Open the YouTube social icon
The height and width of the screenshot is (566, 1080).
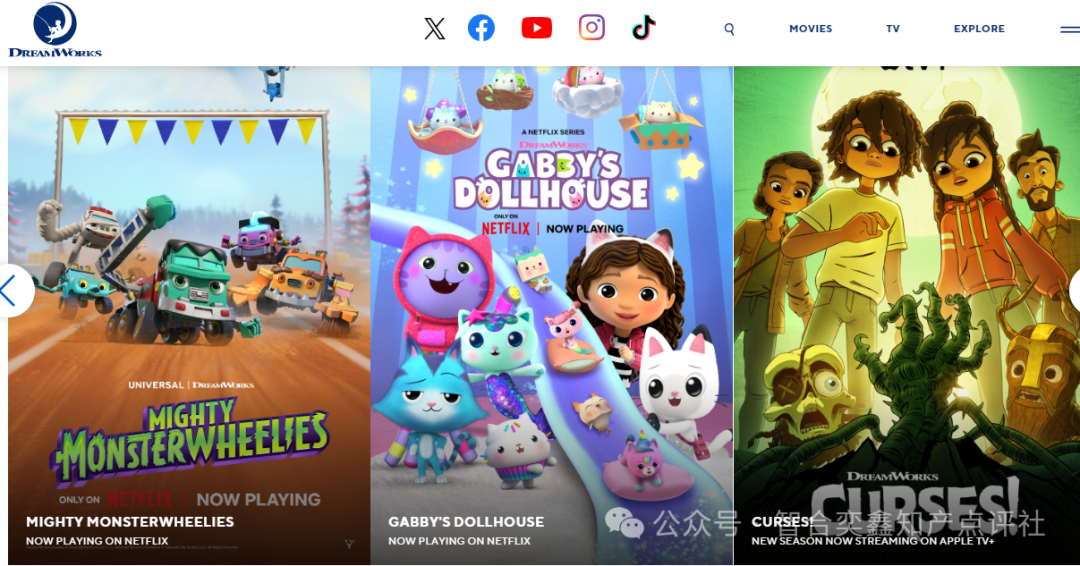pos(537,28)
